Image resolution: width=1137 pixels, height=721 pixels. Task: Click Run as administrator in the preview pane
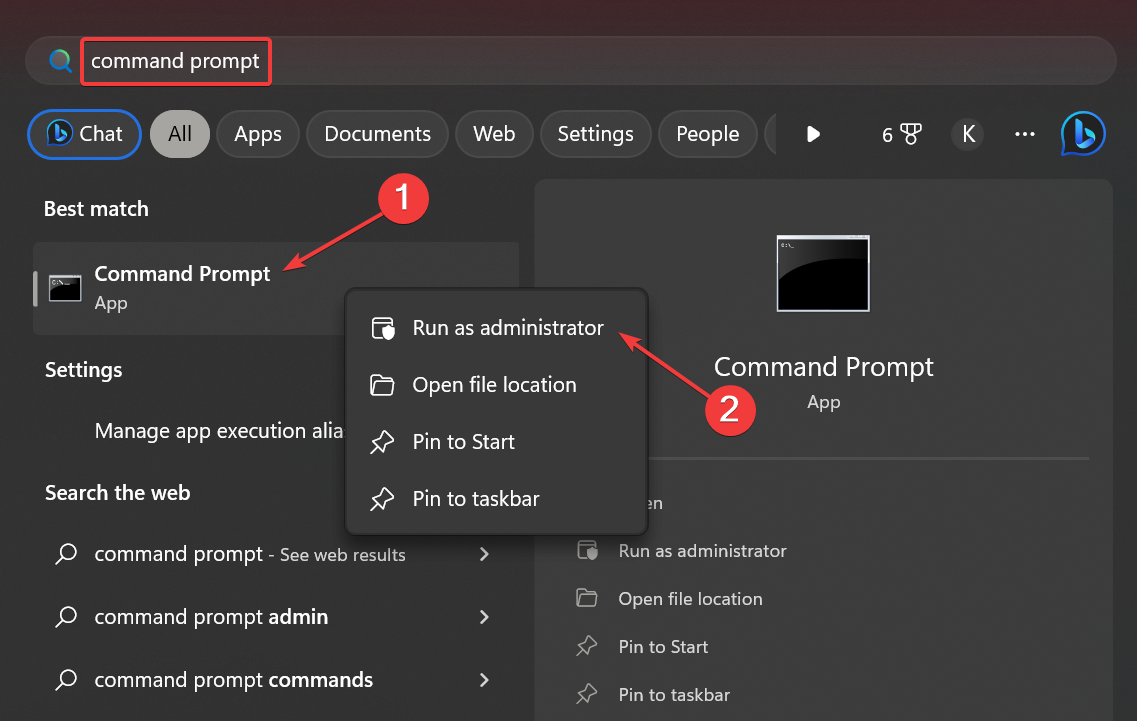pos(702,551)
